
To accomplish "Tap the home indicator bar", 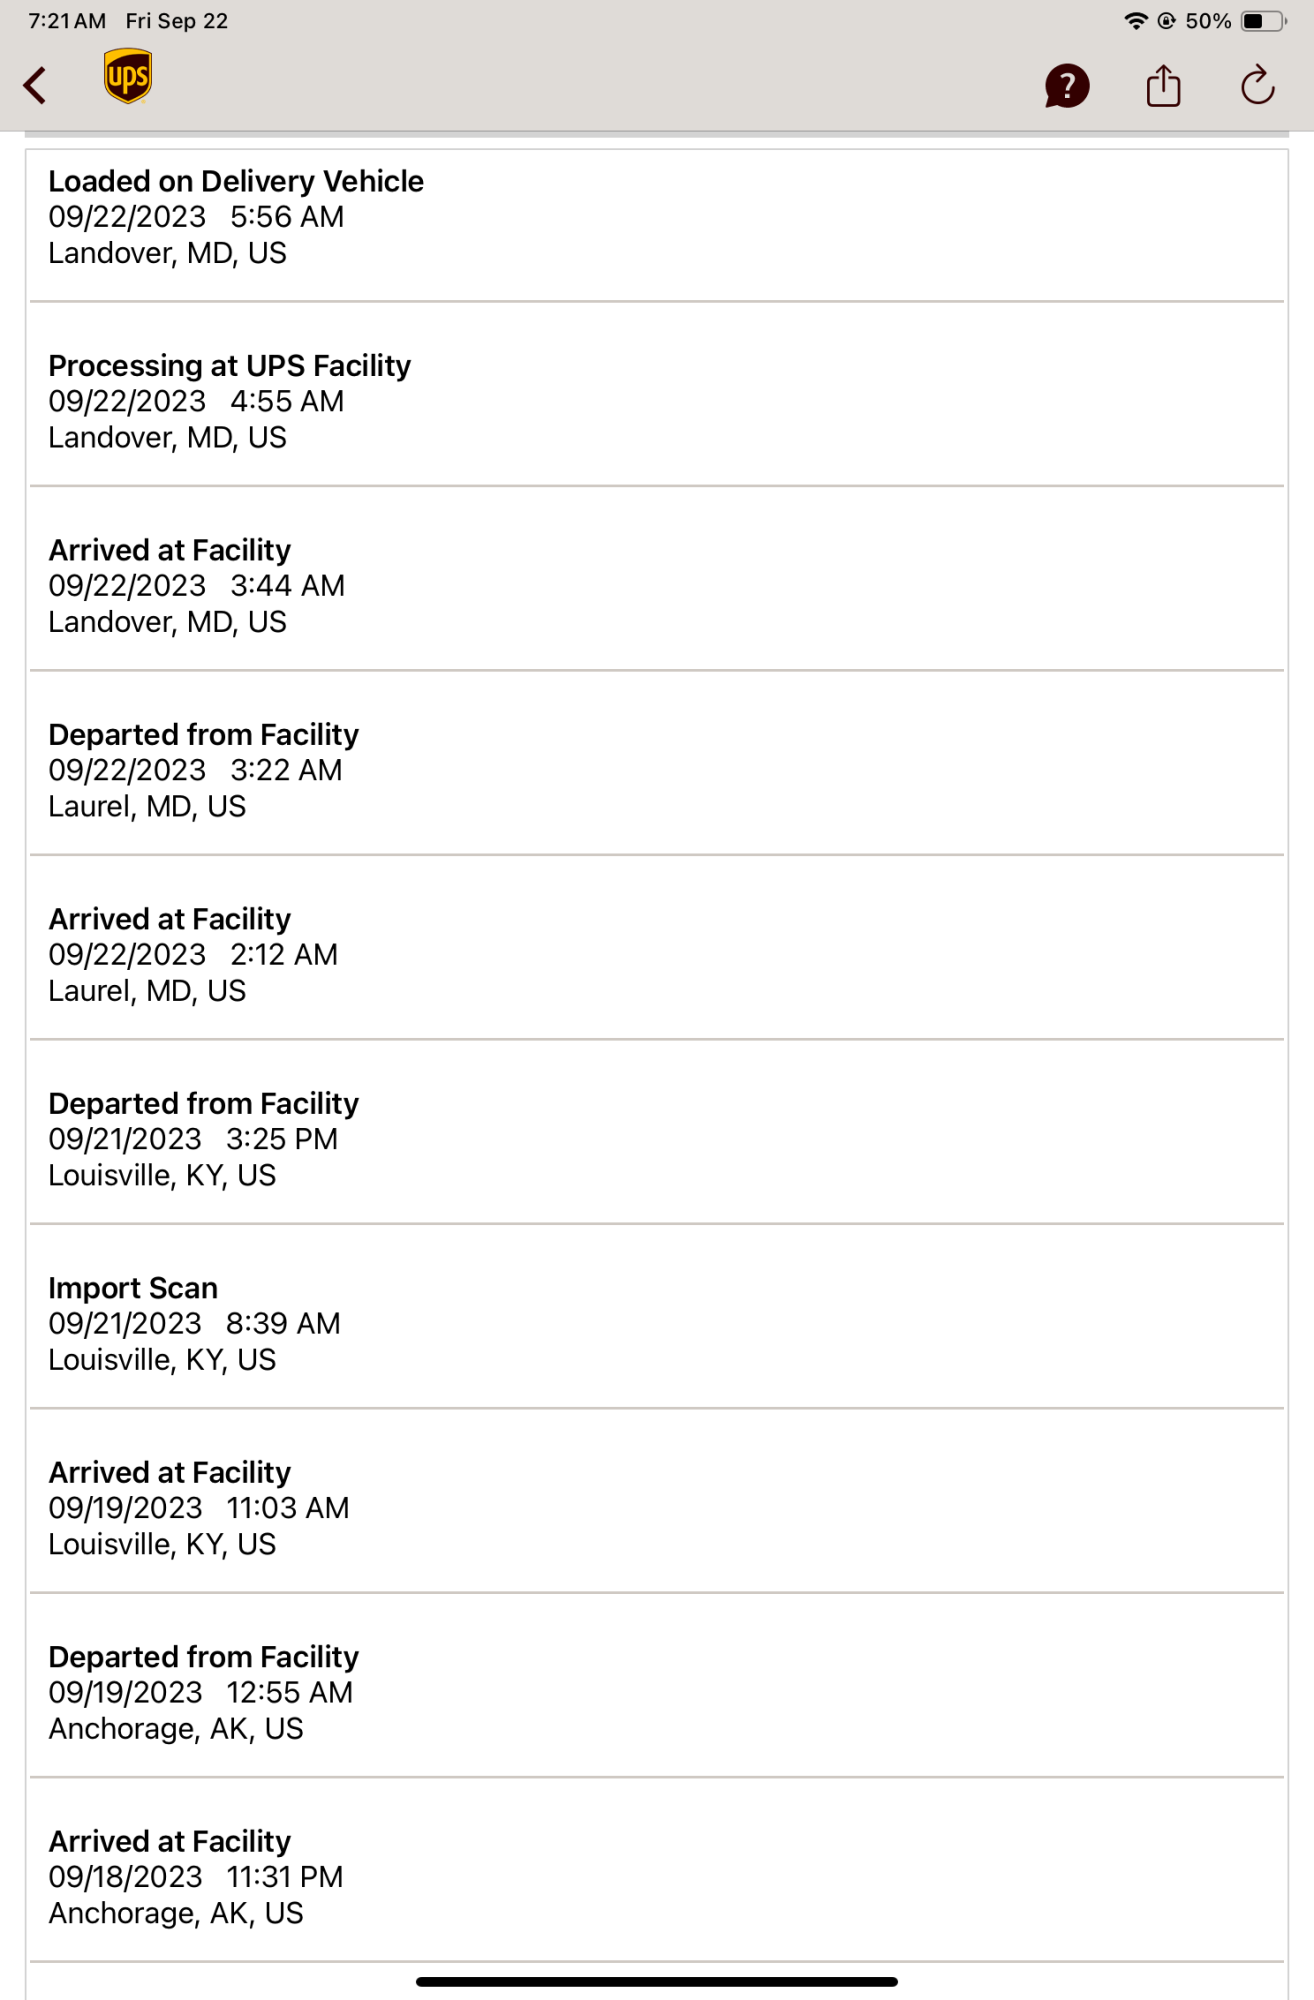I will coord(657,1981).
